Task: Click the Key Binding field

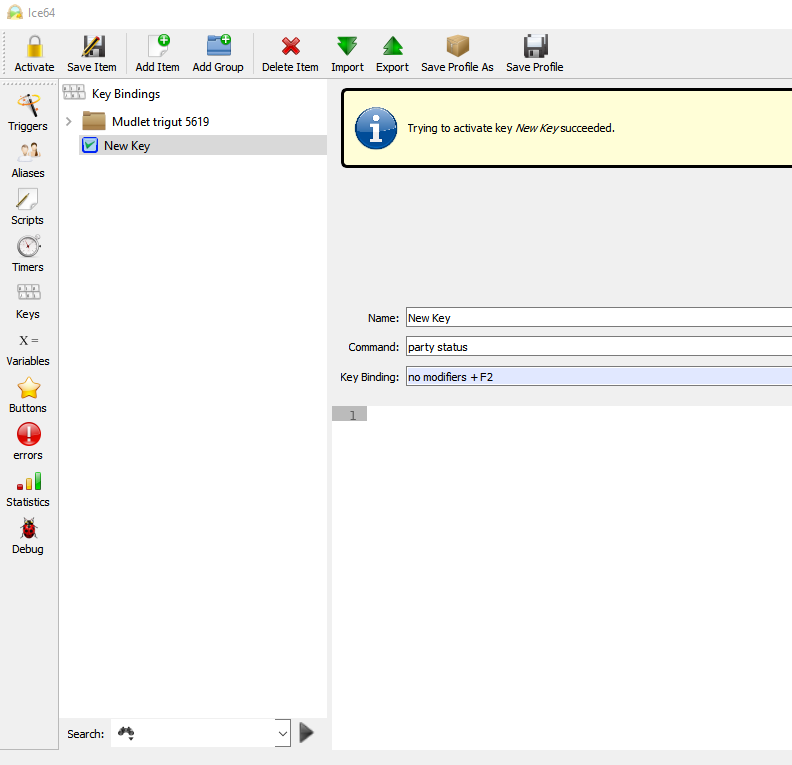Action: click(598, 377)
